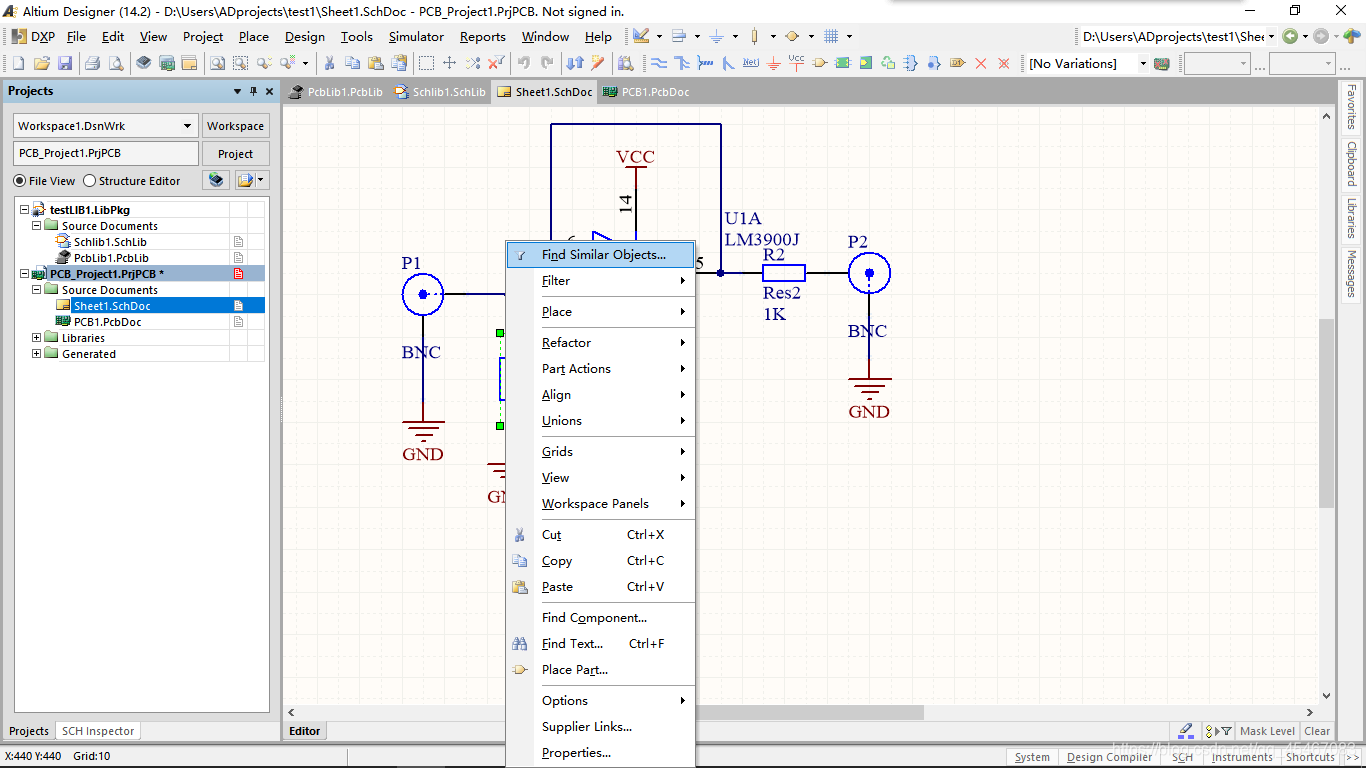This screenshot has width=1366, height=768.
Task: Click the Fit Document zoom icon
Action: (217, 63)
